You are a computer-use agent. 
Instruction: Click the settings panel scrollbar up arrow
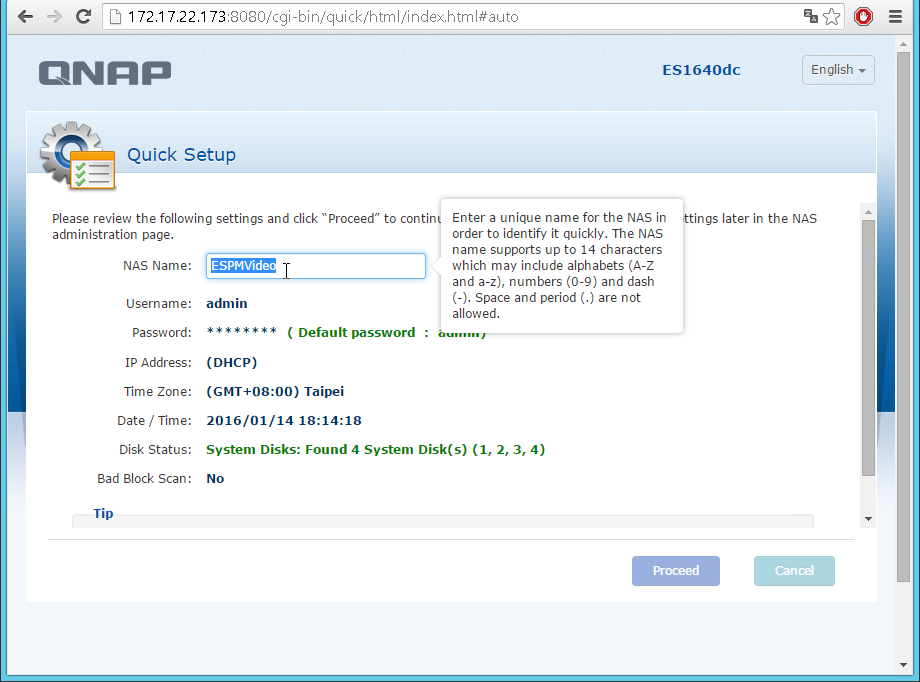(868, 211)
